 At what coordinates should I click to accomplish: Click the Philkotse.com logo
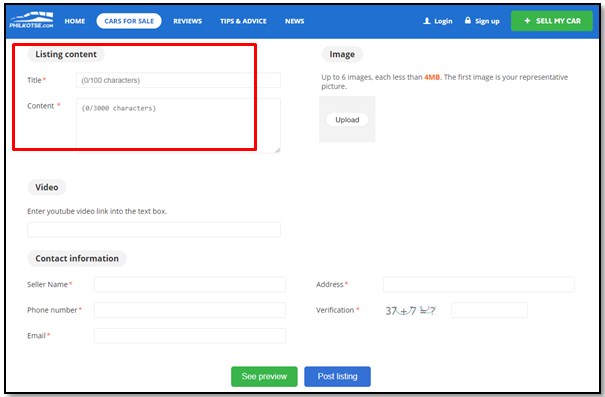click(31, 20)
